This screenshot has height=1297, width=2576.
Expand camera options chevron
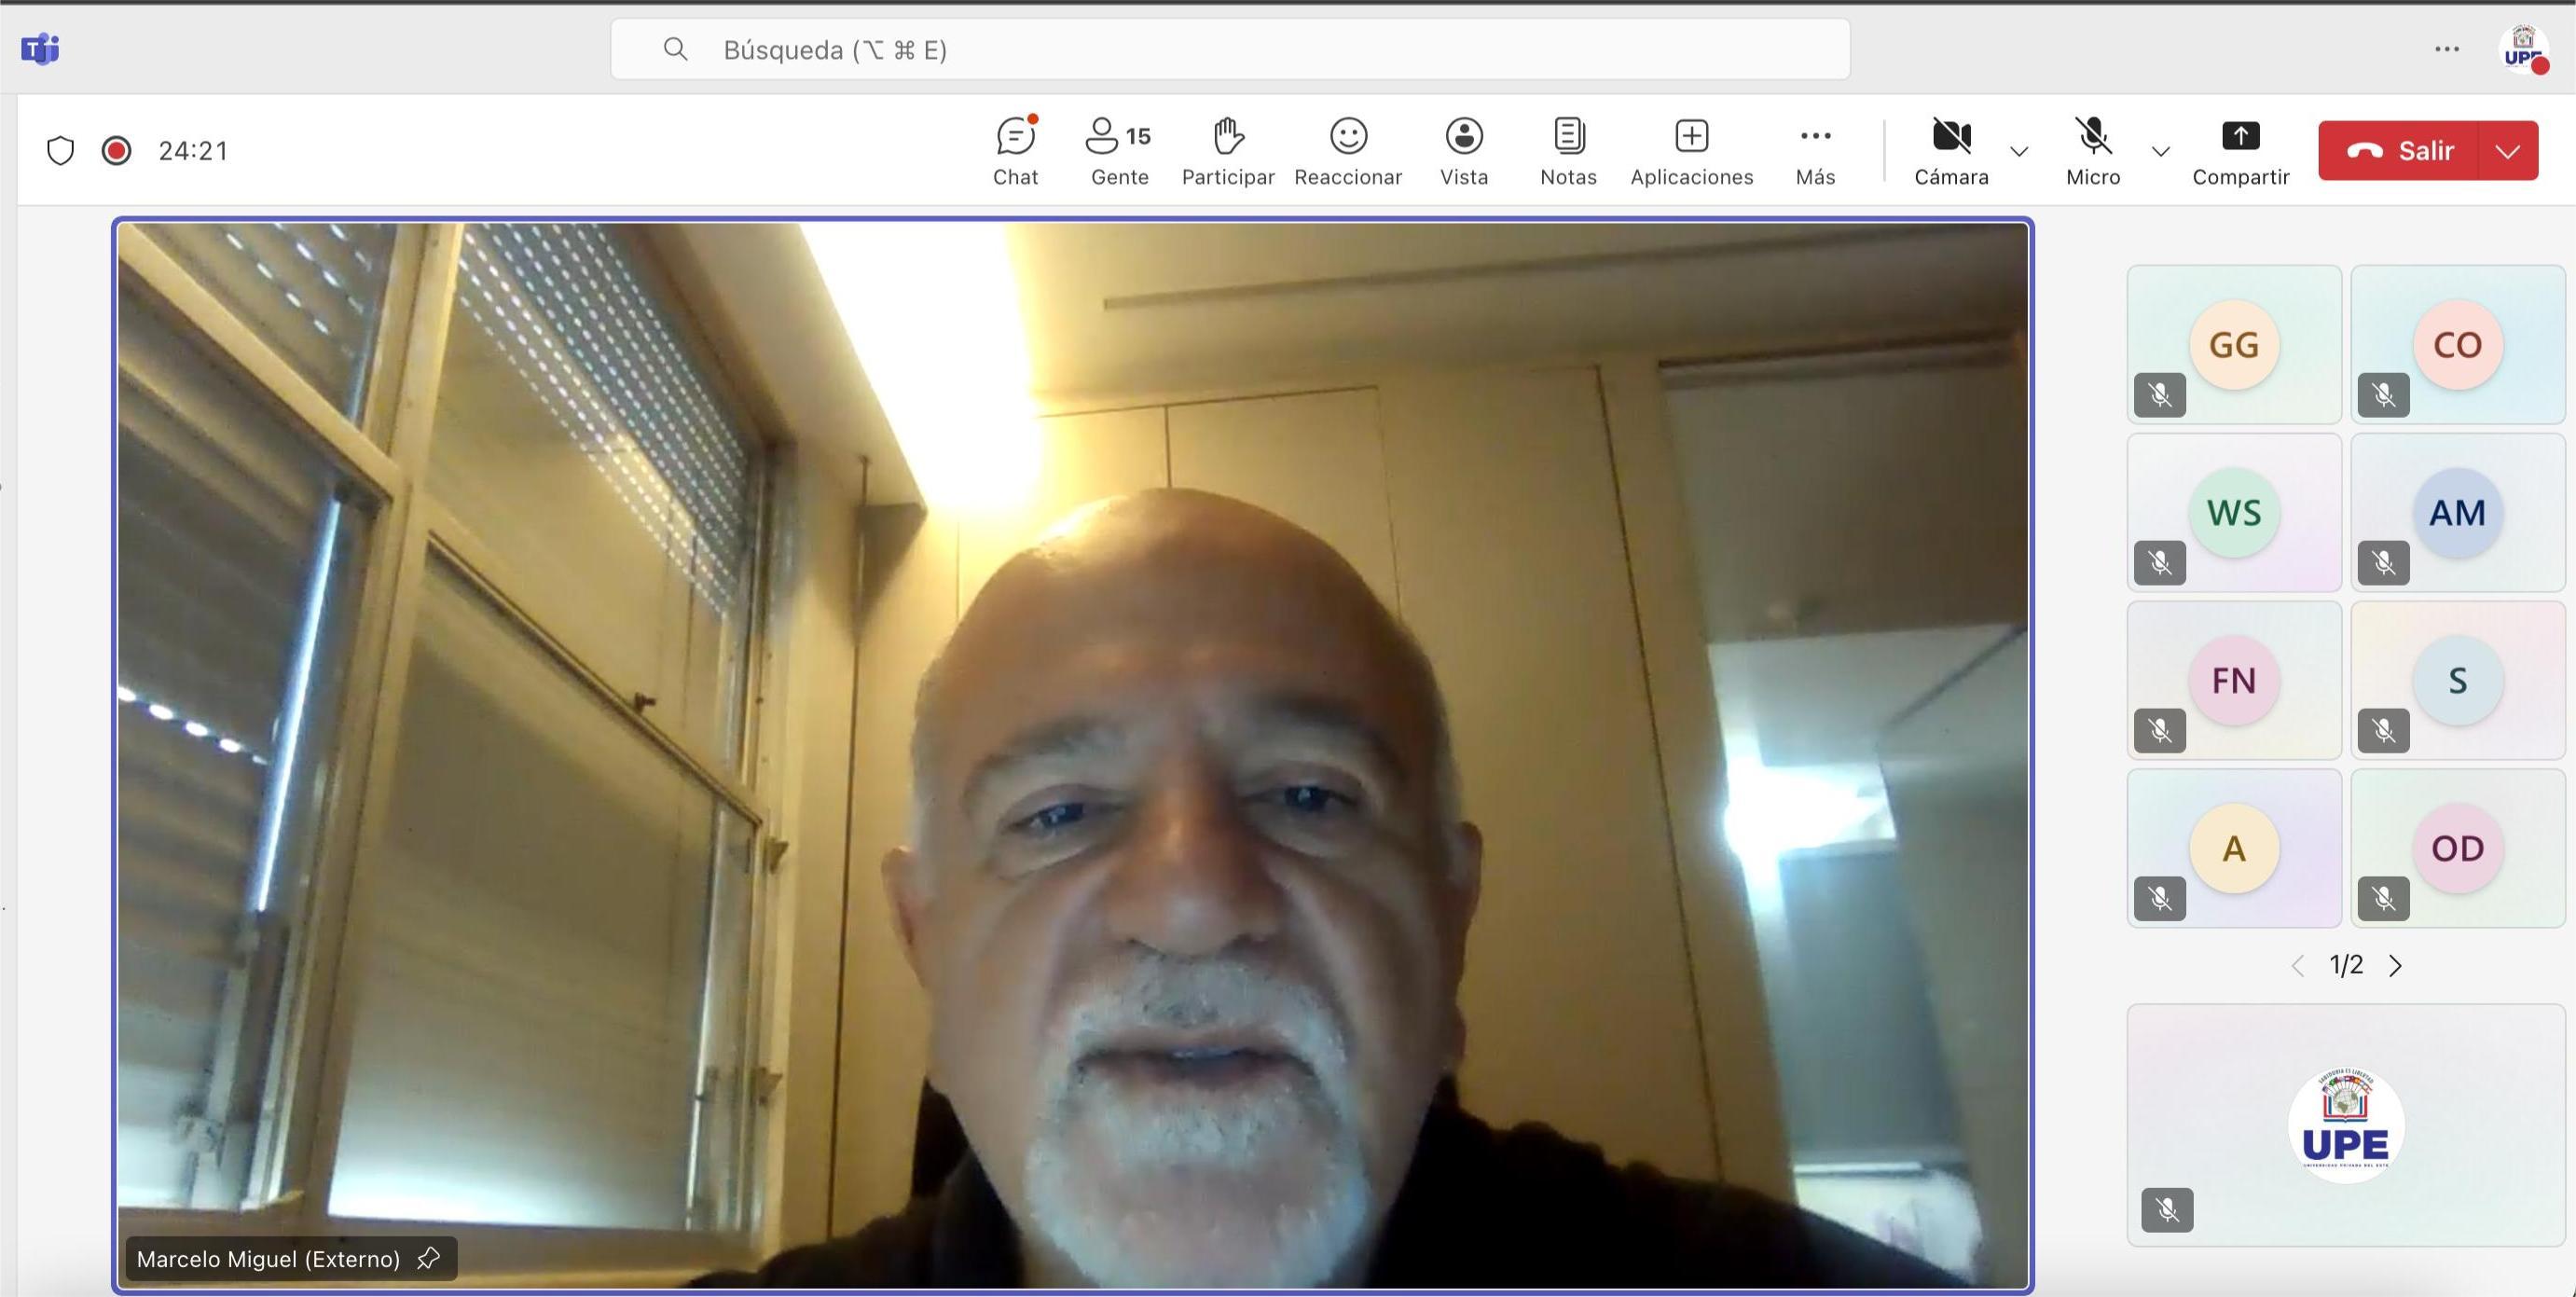point(2019,152)
